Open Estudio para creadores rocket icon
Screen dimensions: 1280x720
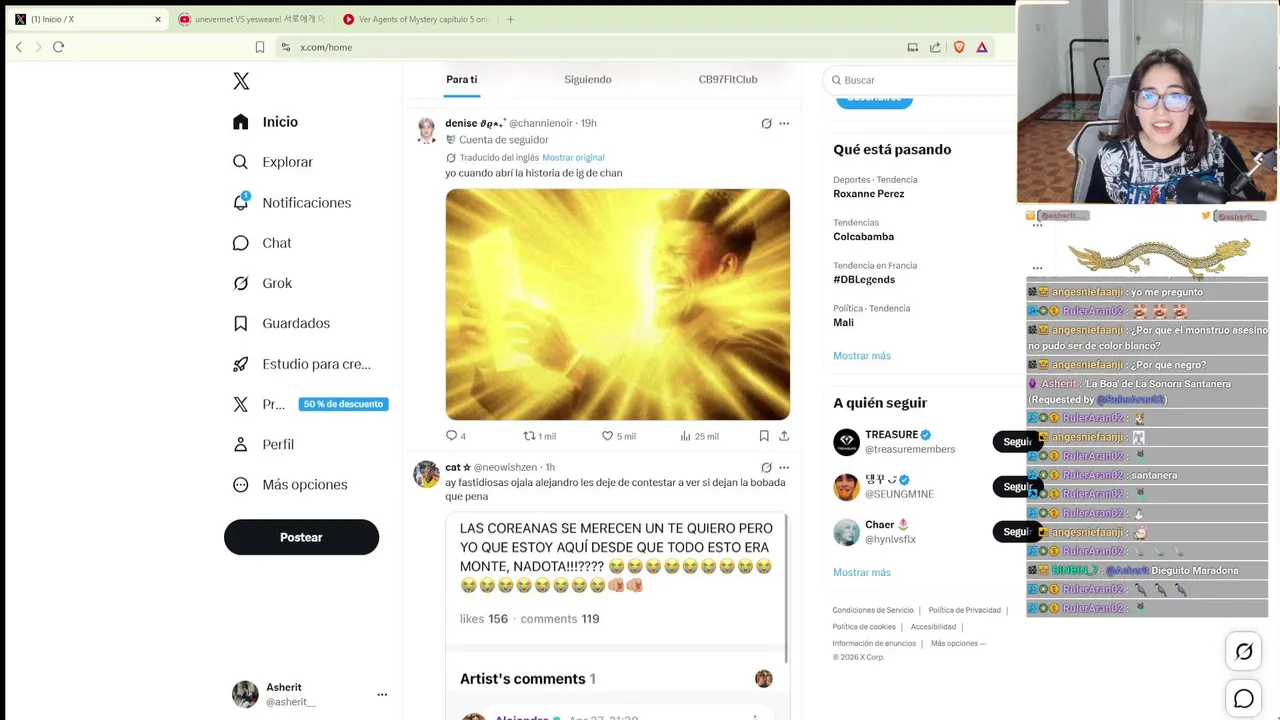[240, 364]
